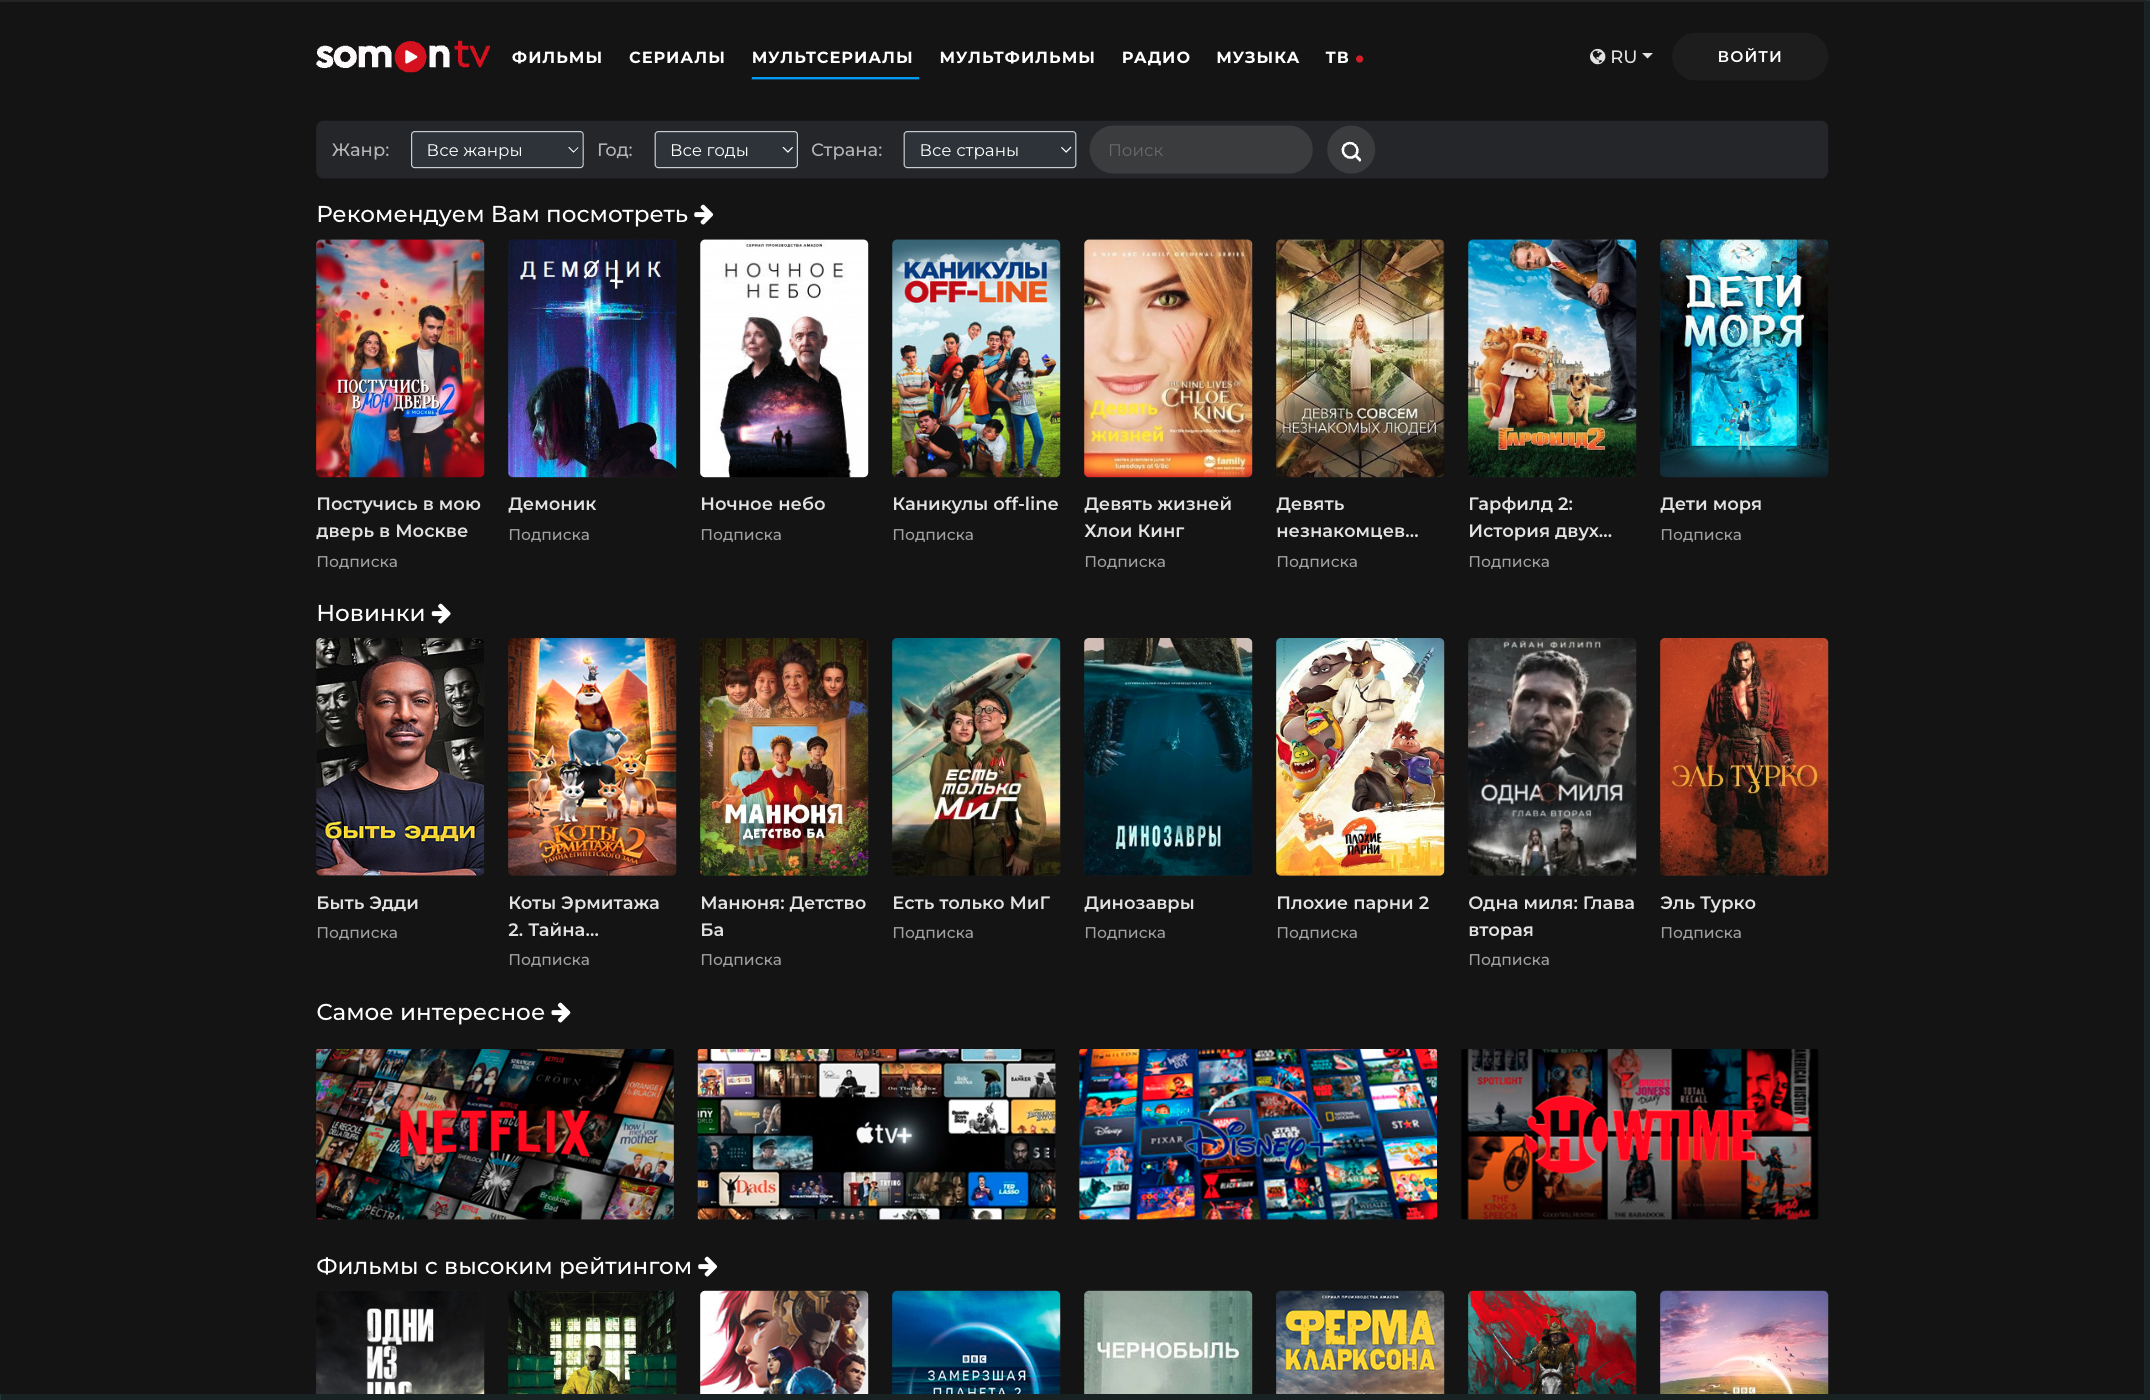Open the Apple TV+ collection banner
The width and height of the screenshot is (2150, 1400).
click(x=876, y=1134)
